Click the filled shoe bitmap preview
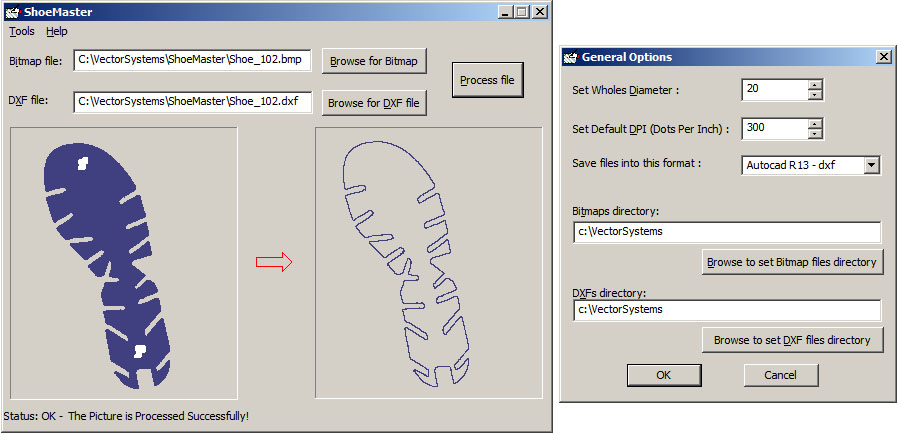 click(123, 263)
